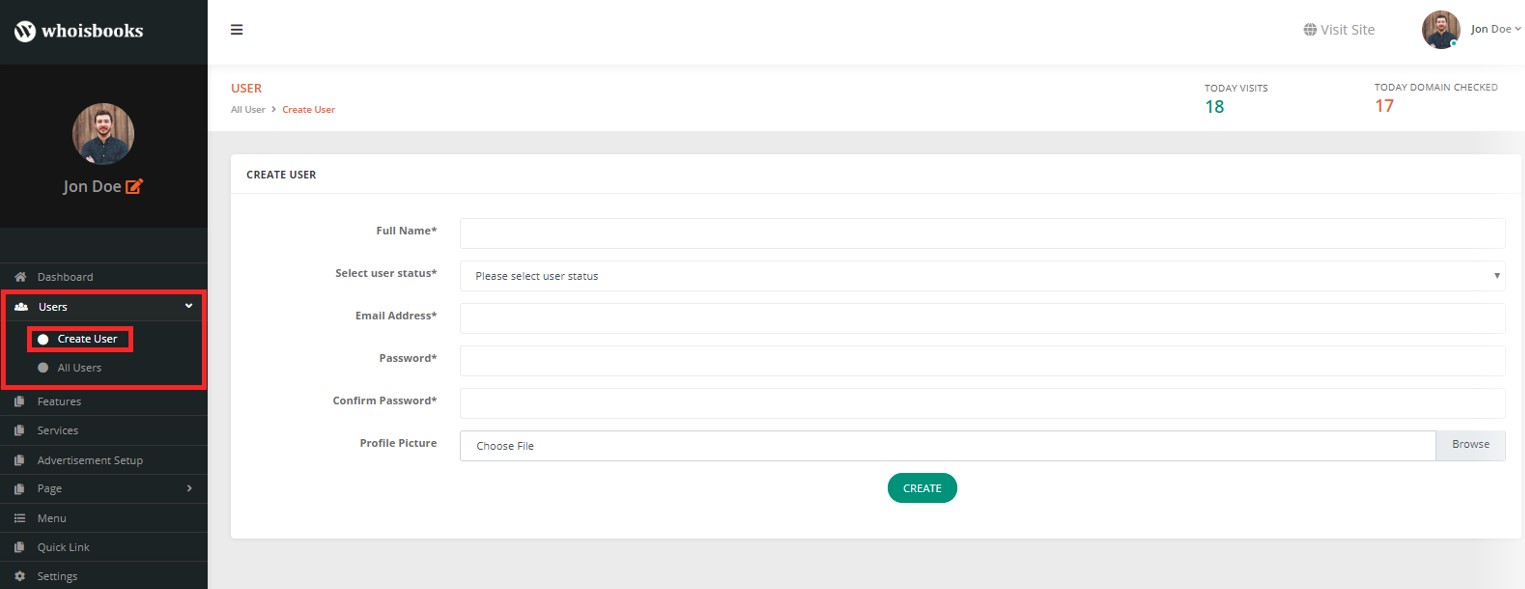
Task: Click the whoisbooks logo icon
Action: tap(25, 31)
